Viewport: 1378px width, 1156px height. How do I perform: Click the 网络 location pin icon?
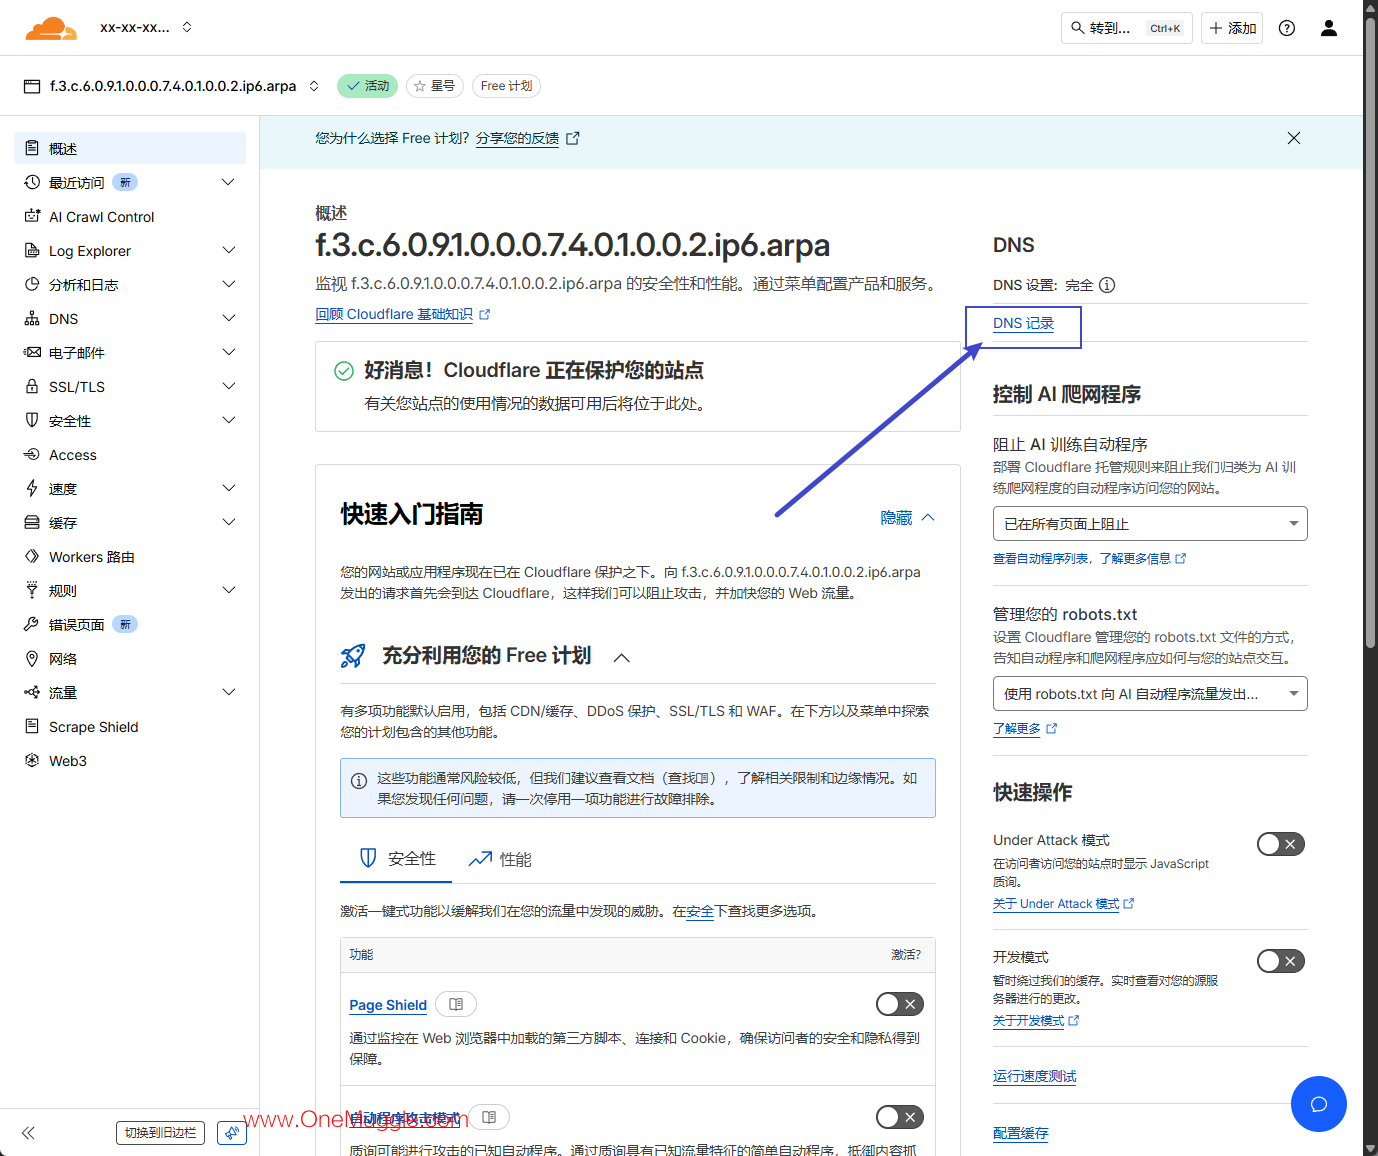(x=32, y=658)
